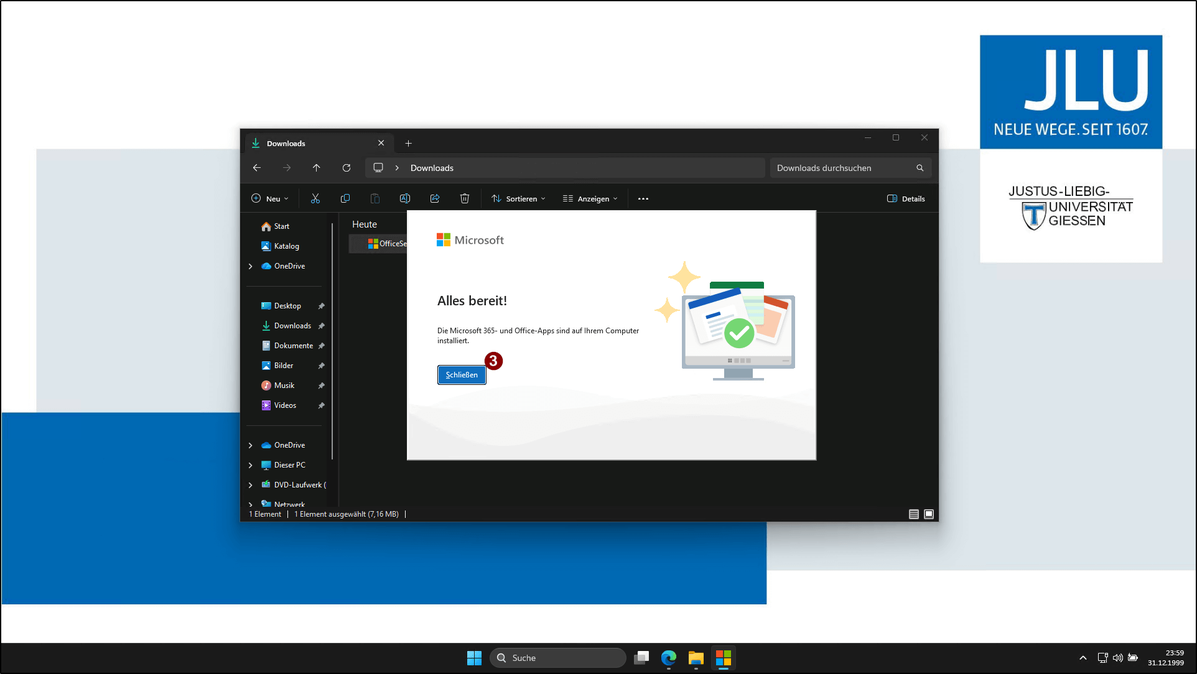Click the Office installer taskbar icon
Screen dimensions: 1197x674
(x=723, y=658)
